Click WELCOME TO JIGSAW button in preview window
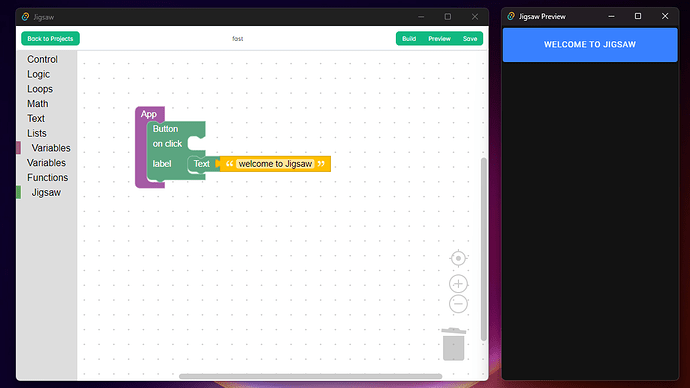This screenshot has width=690, height=388. (x=590, y=44)
